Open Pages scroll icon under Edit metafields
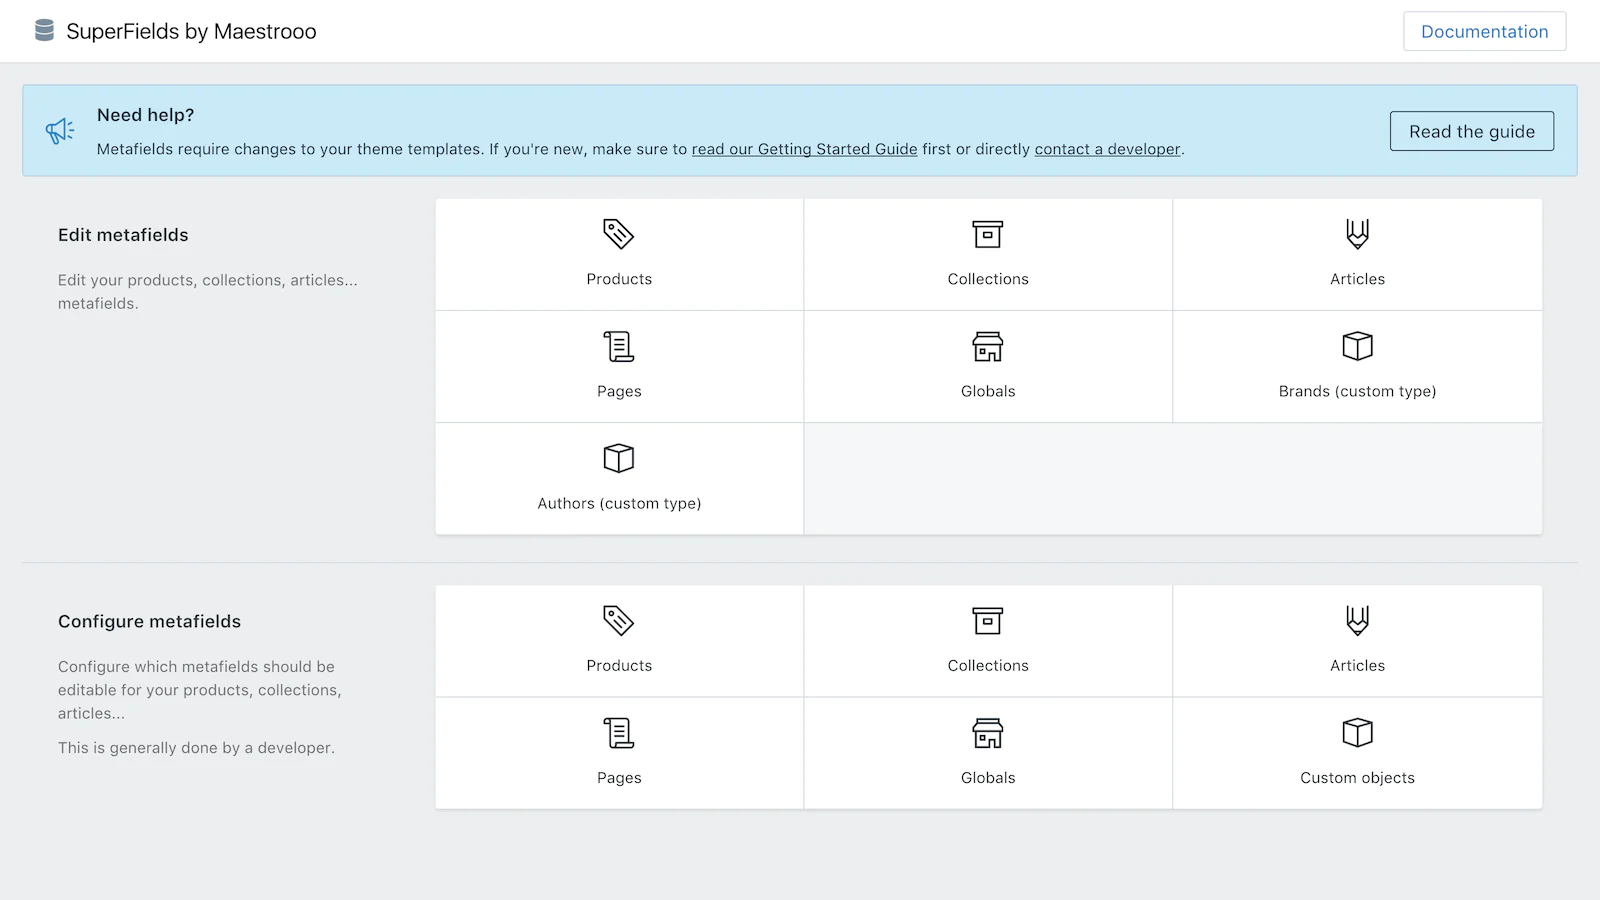 pyautogui.click(x=619, y=346)
